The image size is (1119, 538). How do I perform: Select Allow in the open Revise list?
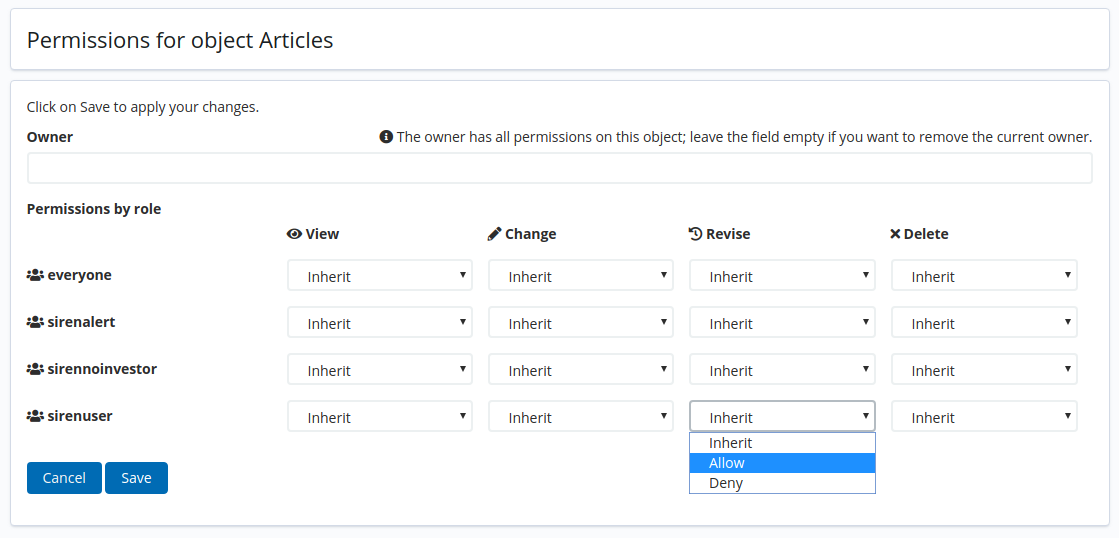782,463
